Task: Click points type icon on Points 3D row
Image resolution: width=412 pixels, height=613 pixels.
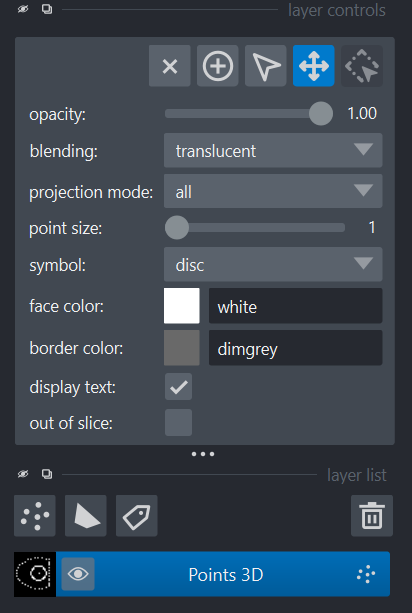Action: 366,574
